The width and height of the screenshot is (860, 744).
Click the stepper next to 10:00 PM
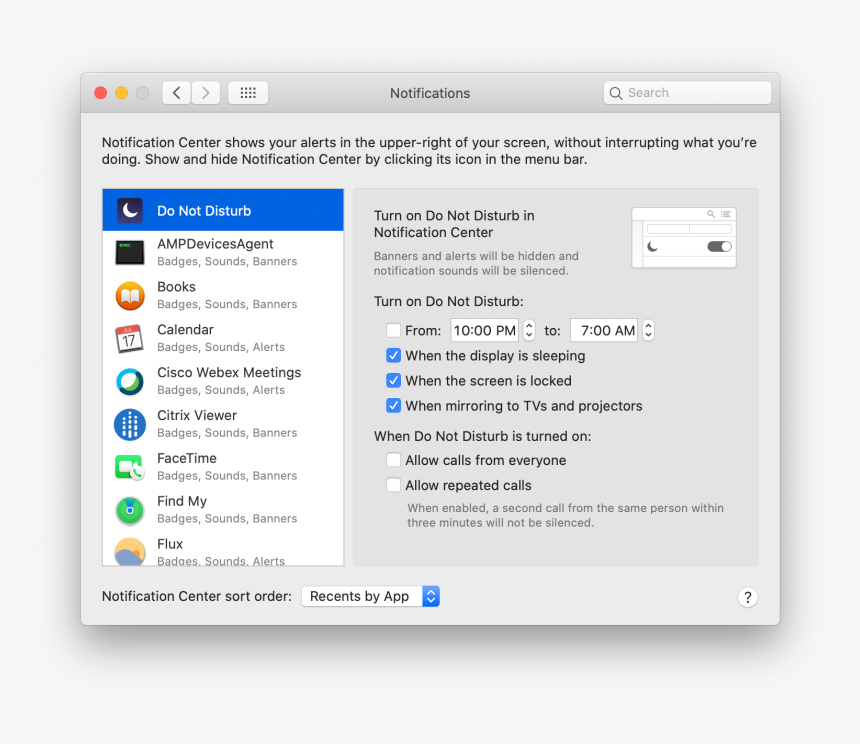pyautogui.click(x=528, y=330)
